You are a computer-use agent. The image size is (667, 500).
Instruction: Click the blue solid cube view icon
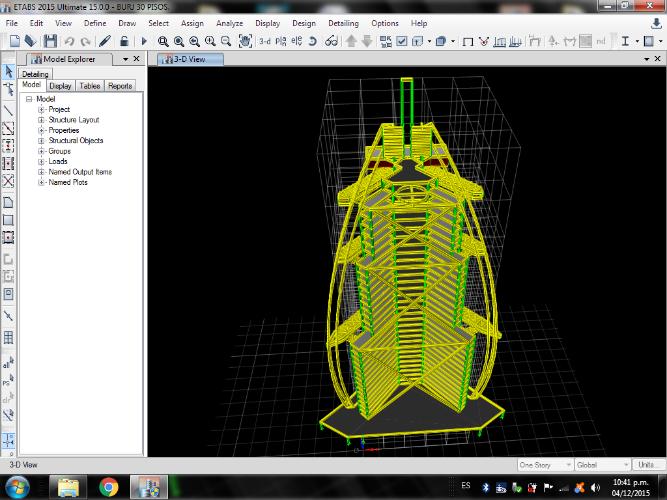point(441,41)
